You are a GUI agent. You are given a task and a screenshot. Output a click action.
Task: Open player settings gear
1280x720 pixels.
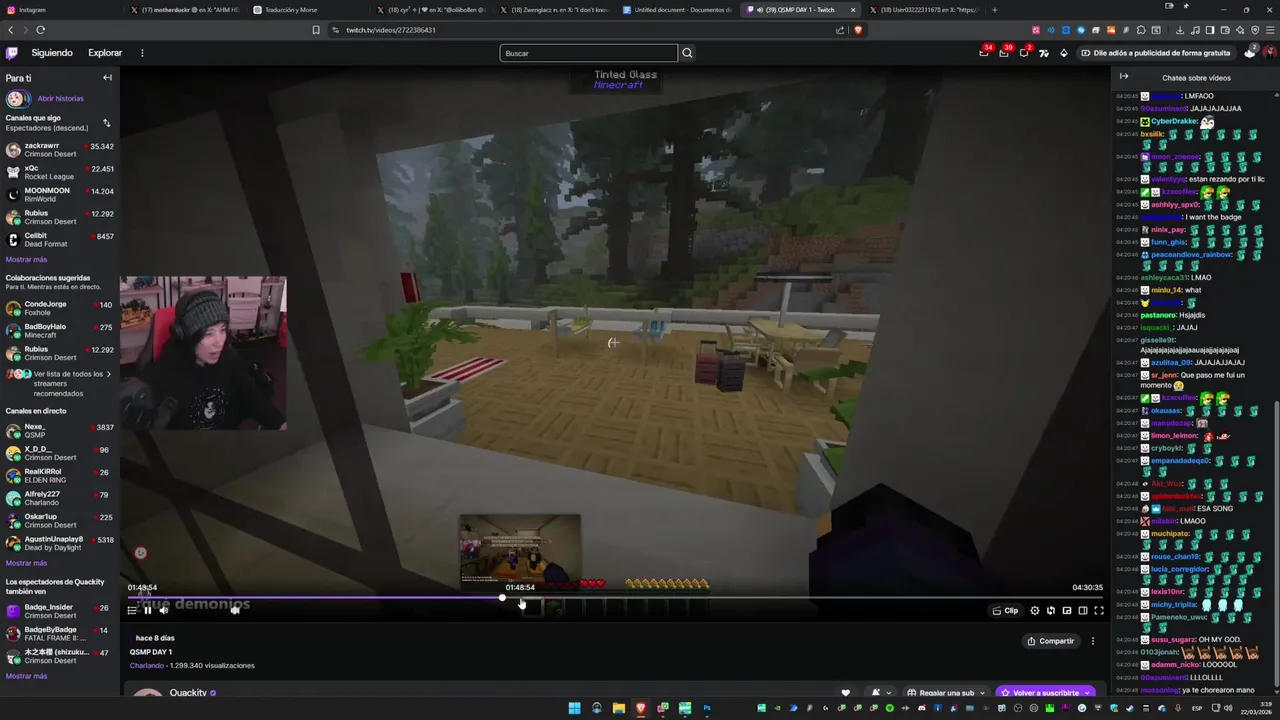(x=1035, y=611)
